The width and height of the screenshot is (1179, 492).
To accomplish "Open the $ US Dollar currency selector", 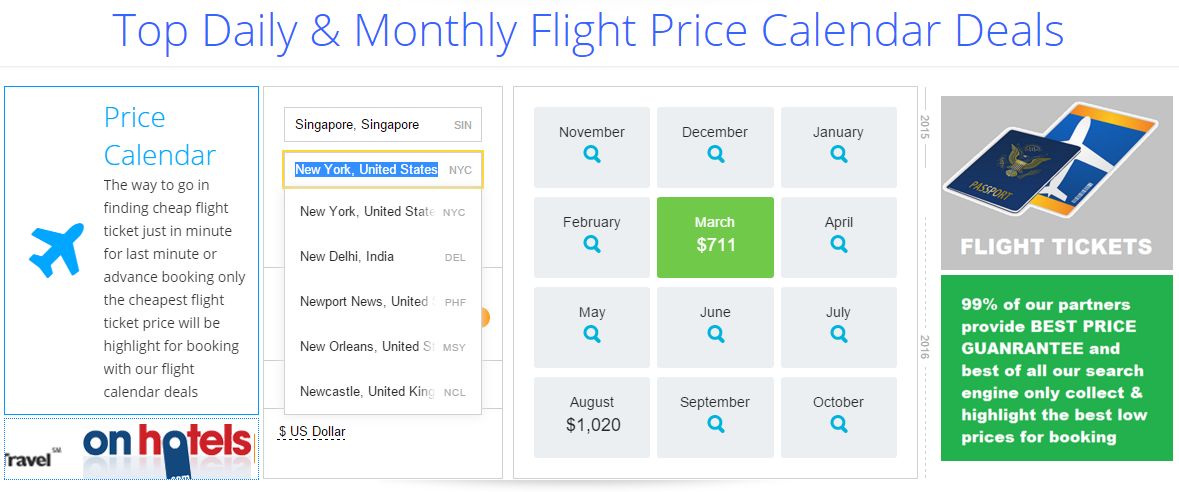I will click(x=312, y=432).
